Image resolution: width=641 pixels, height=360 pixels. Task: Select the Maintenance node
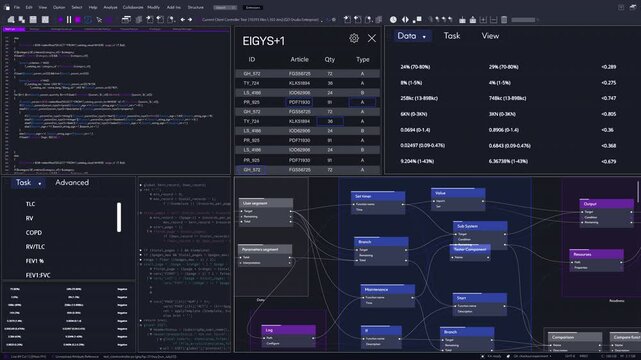[x=388, y=295]
